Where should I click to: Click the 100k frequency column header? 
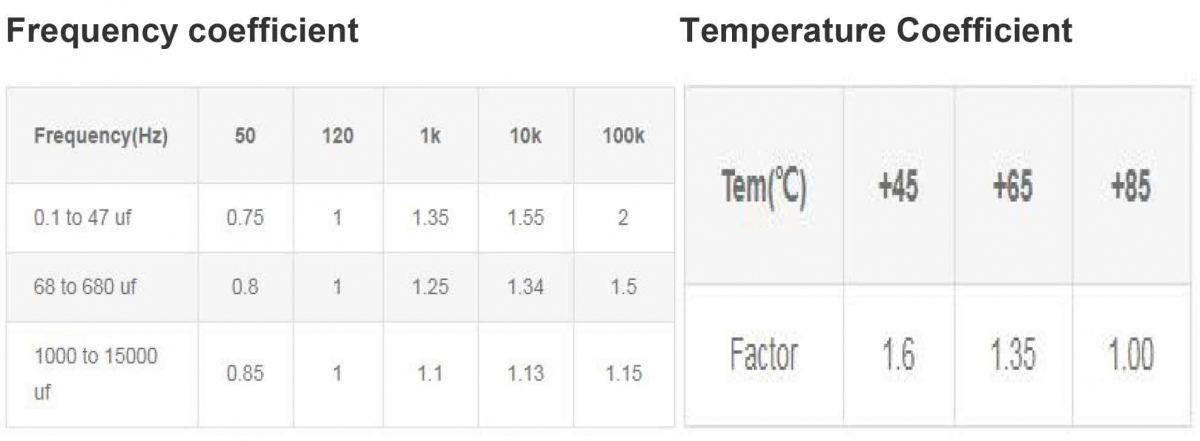click(x=623, y=136)
